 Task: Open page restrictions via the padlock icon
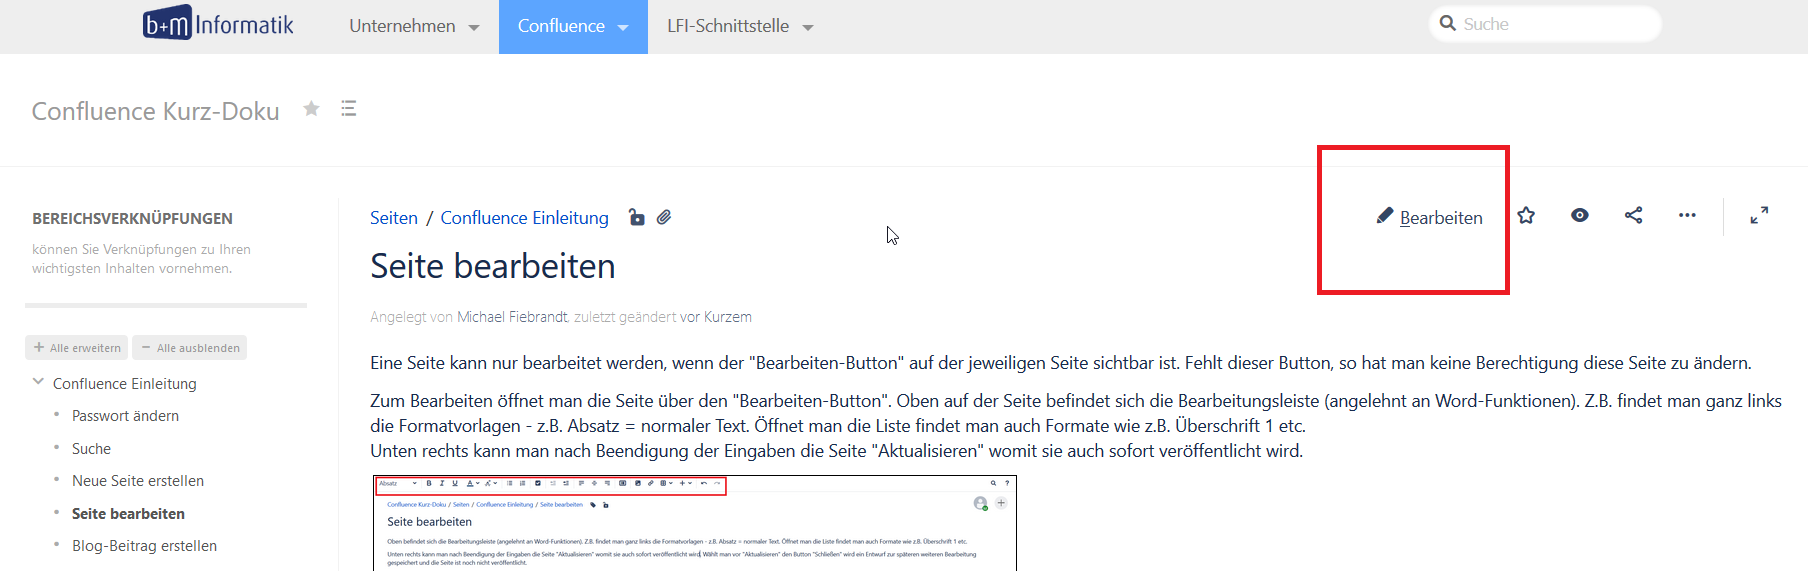pyautogui.click(x=636, y=217)
